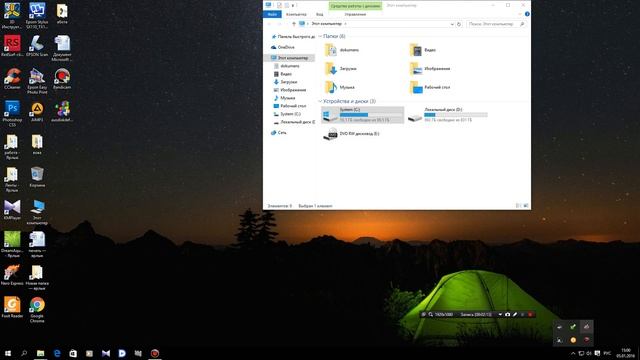Click pencil draw icon in Bandicam bar

(515, 314)
